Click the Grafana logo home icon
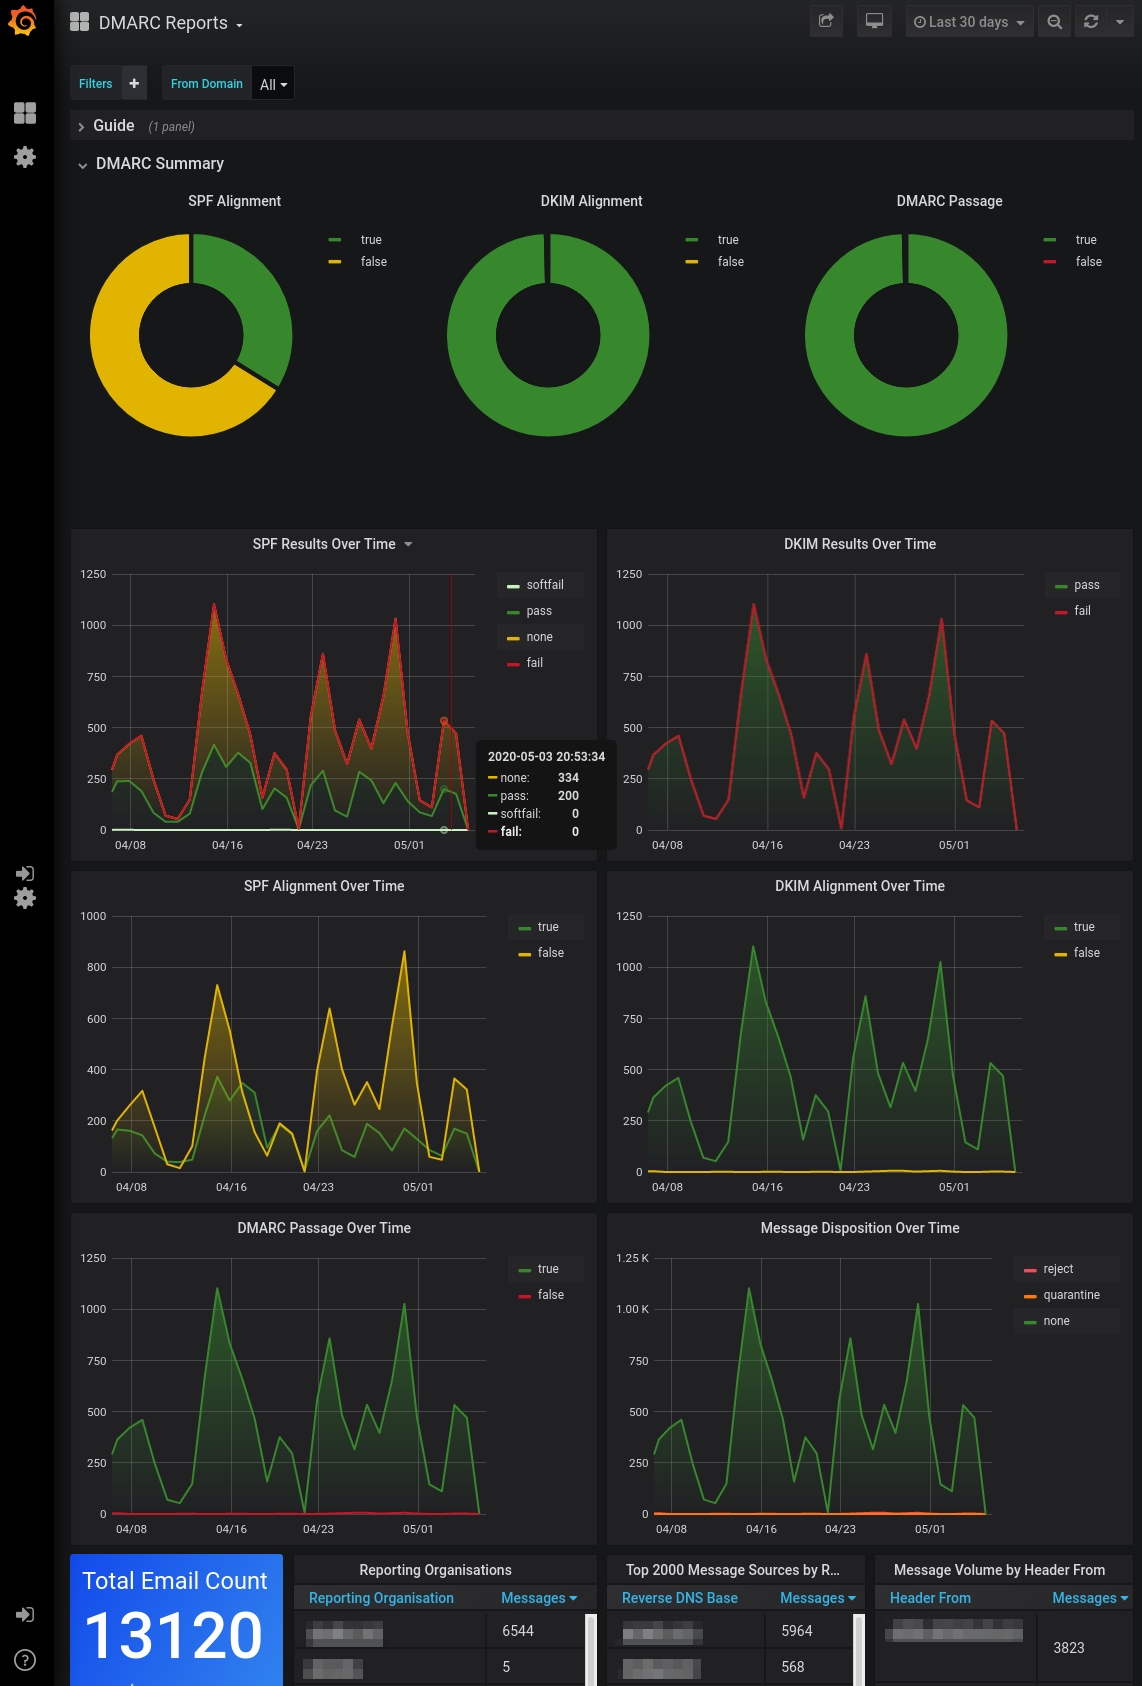 pyautogui.click(x=23, y=22)
